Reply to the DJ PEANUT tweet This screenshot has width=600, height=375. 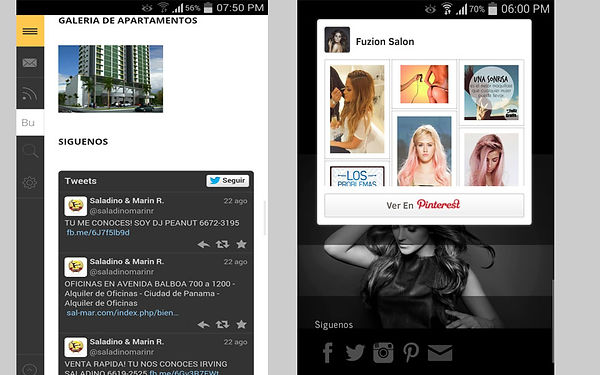point(204,244)
